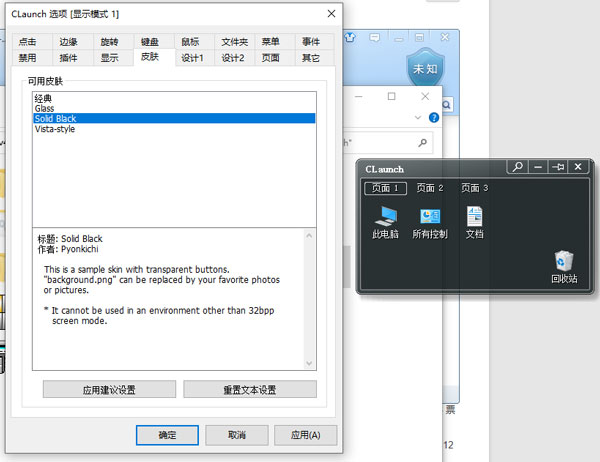Click the 应用(A) apply button
Viewport: 600px width, 462px height.
tap(305, 435)
